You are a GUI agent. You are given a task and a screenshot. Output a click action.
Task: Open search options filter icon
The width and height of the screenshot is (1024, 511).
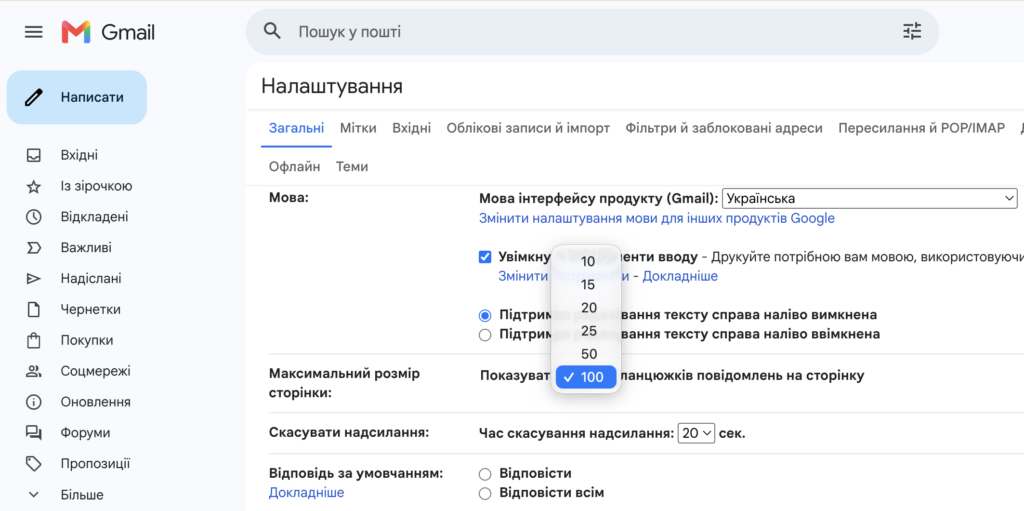point(912,31)
